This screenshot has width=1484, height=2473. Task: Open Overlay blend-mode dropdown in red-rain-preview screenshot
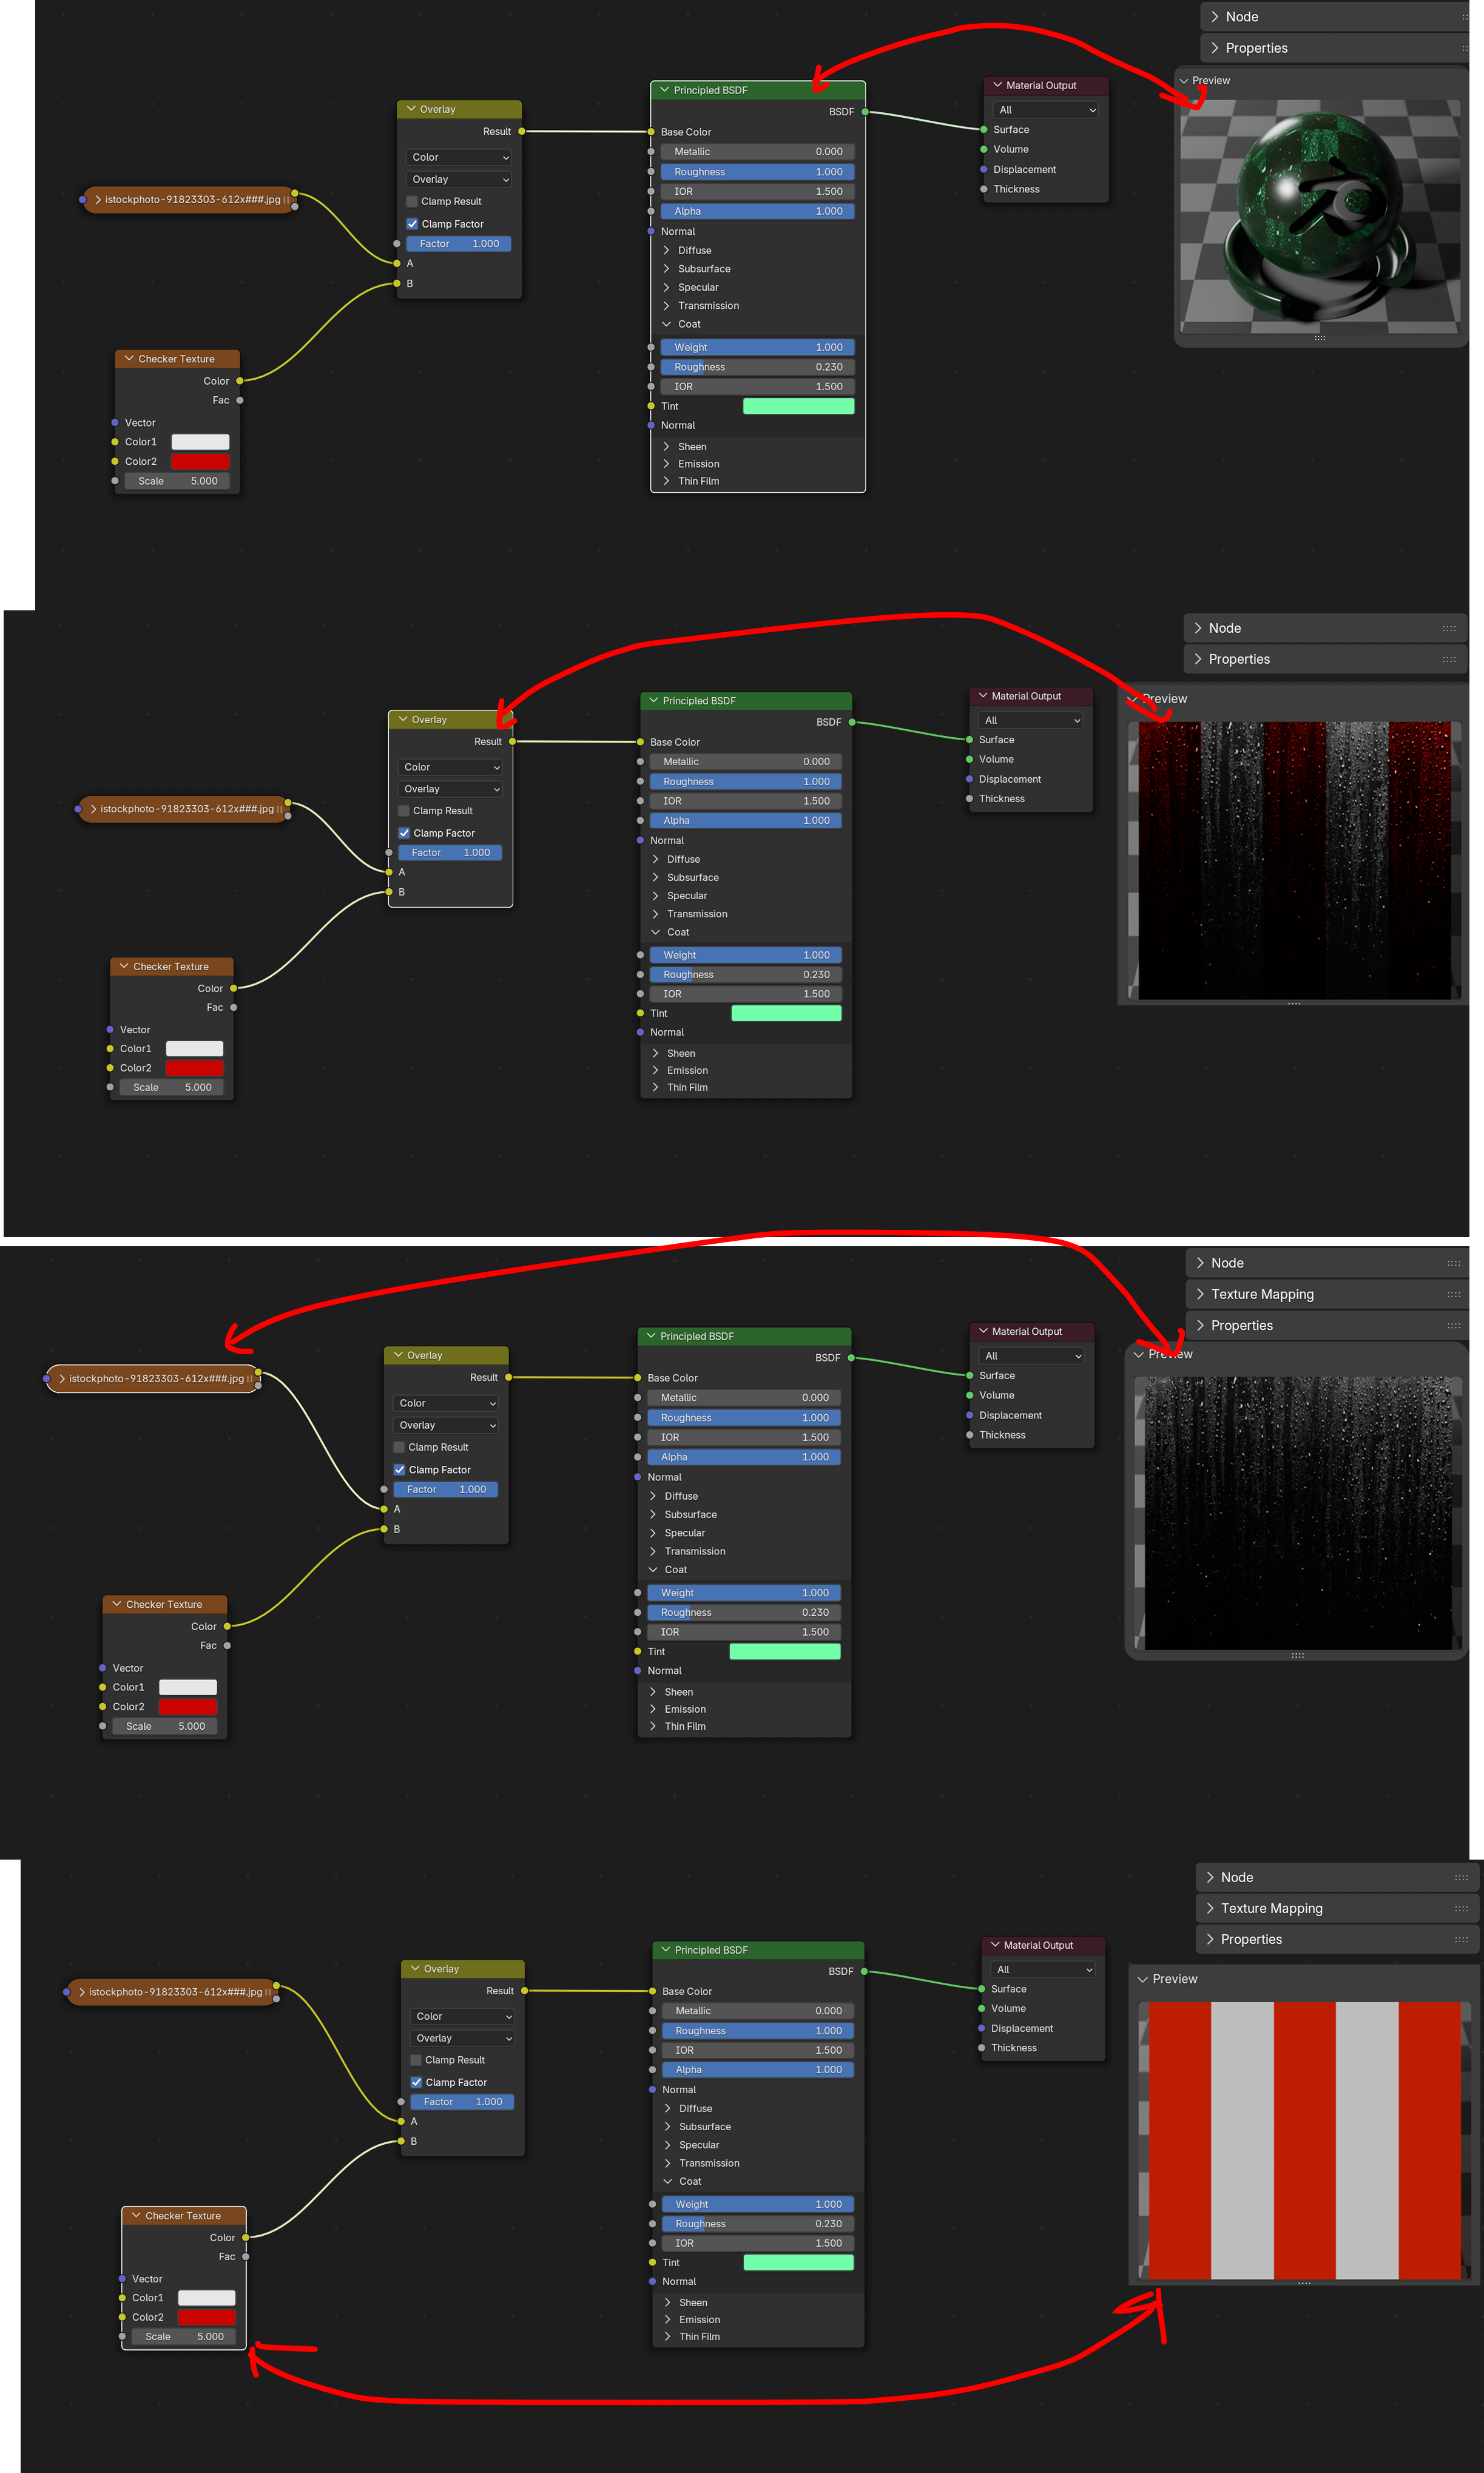coord(451,789)
